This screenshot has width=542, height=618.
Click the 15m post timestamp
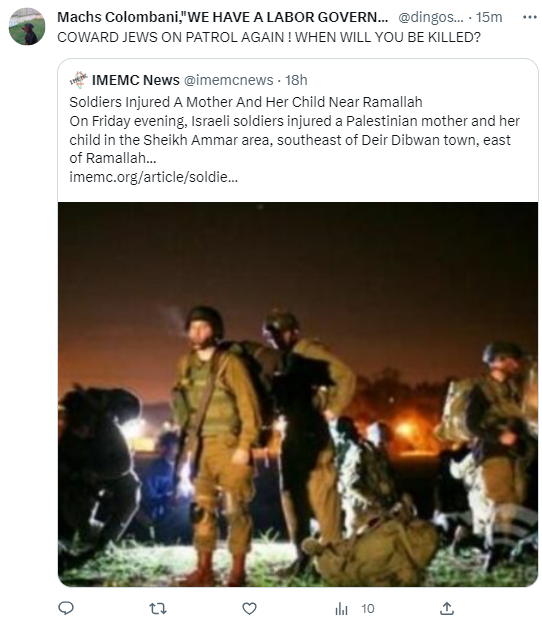(489, 17)
